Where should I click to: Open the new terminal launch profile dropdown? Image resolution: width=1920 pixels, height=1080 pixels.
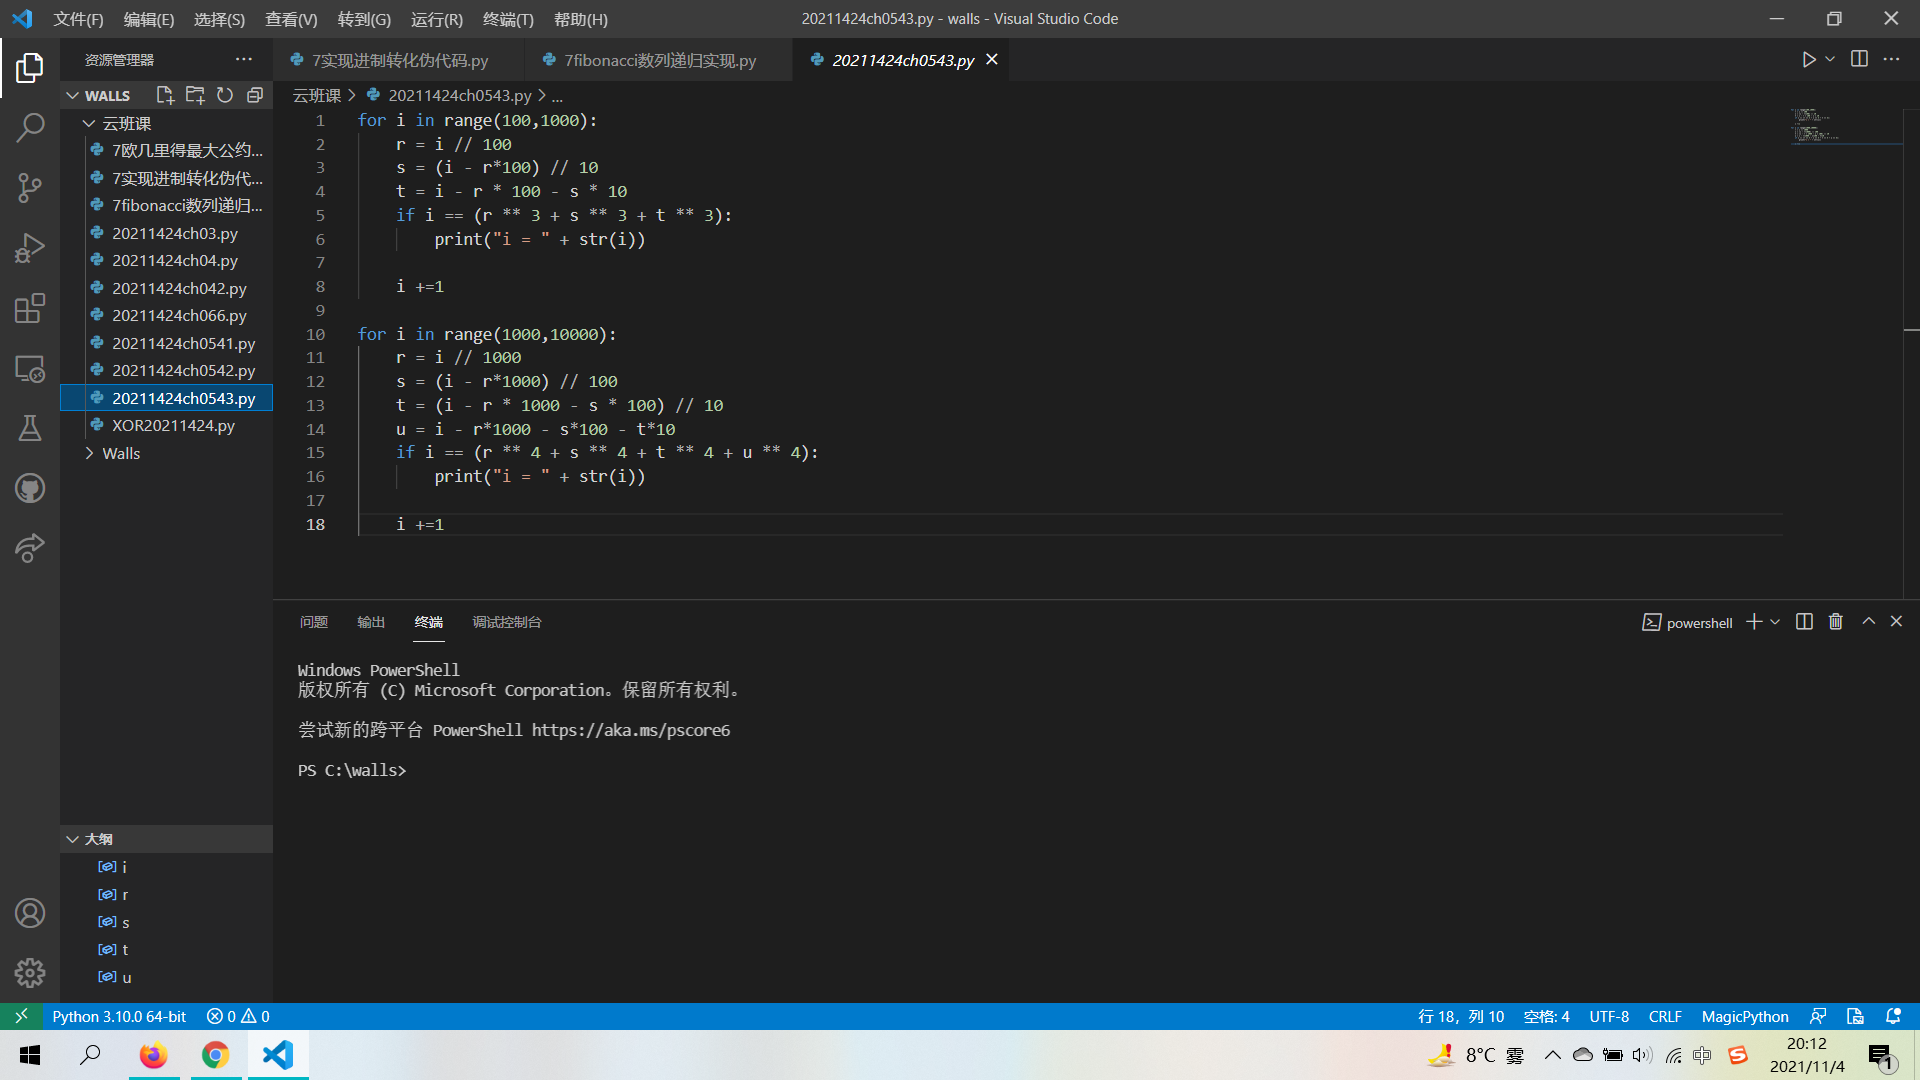(x=1776, y=622)
